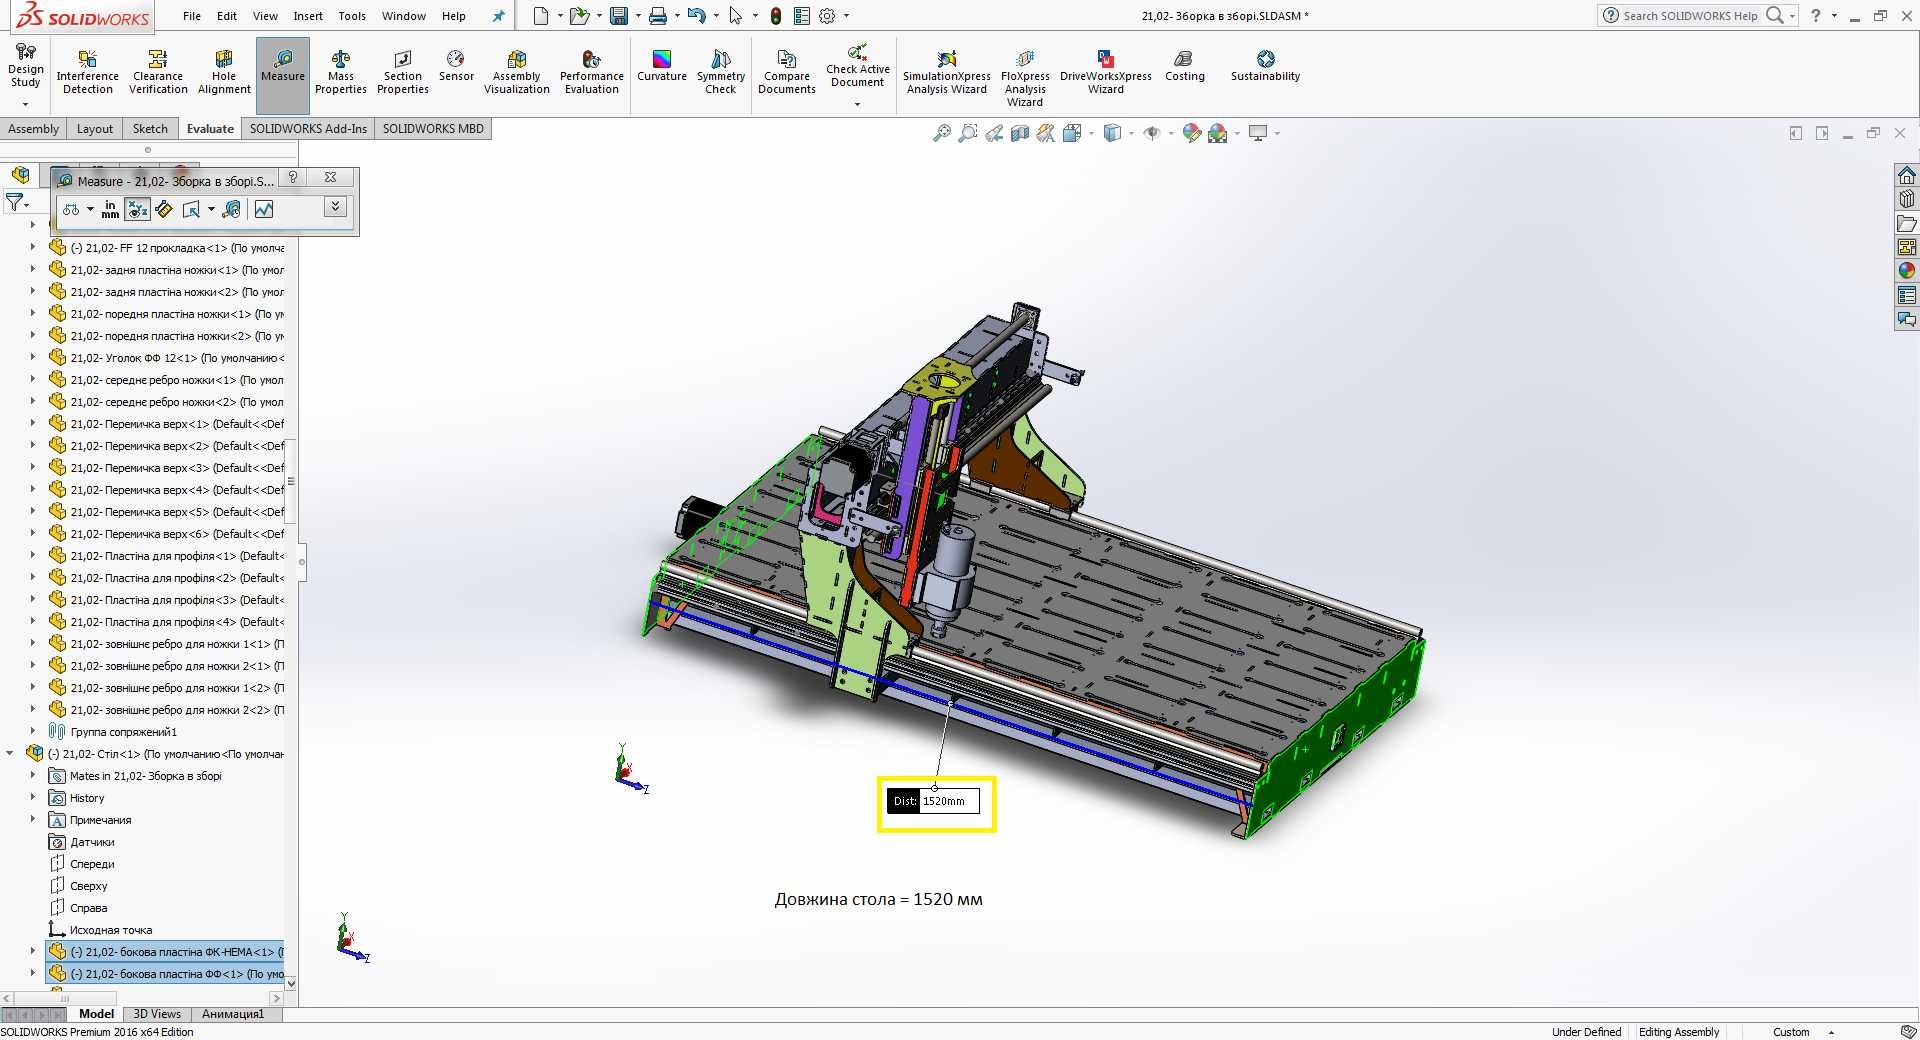Toggle Show XYZ Measurements in Measure dialog

pyautogui.click(x=138, y=209)
